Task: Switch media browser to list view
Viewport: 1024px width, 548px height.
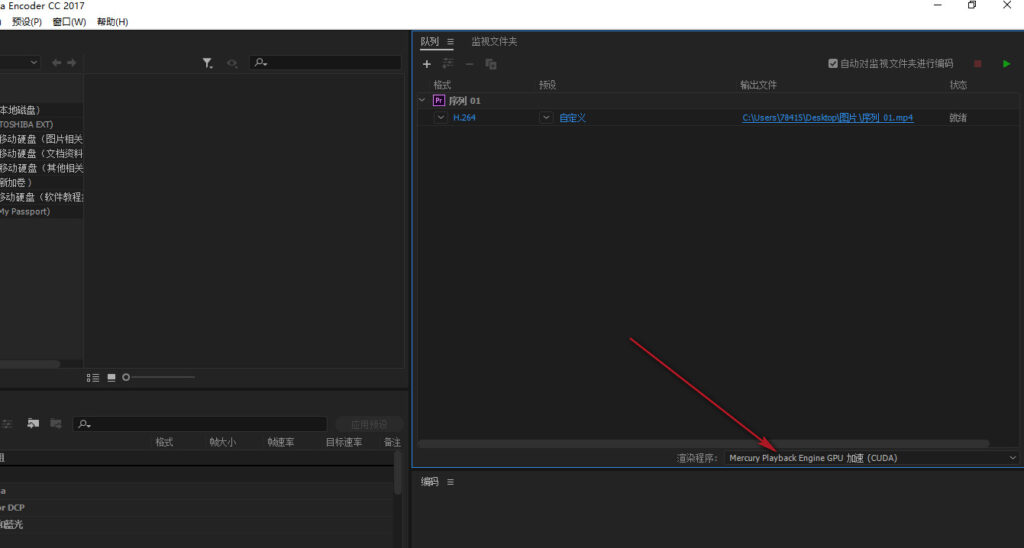Action: point(93,378)
